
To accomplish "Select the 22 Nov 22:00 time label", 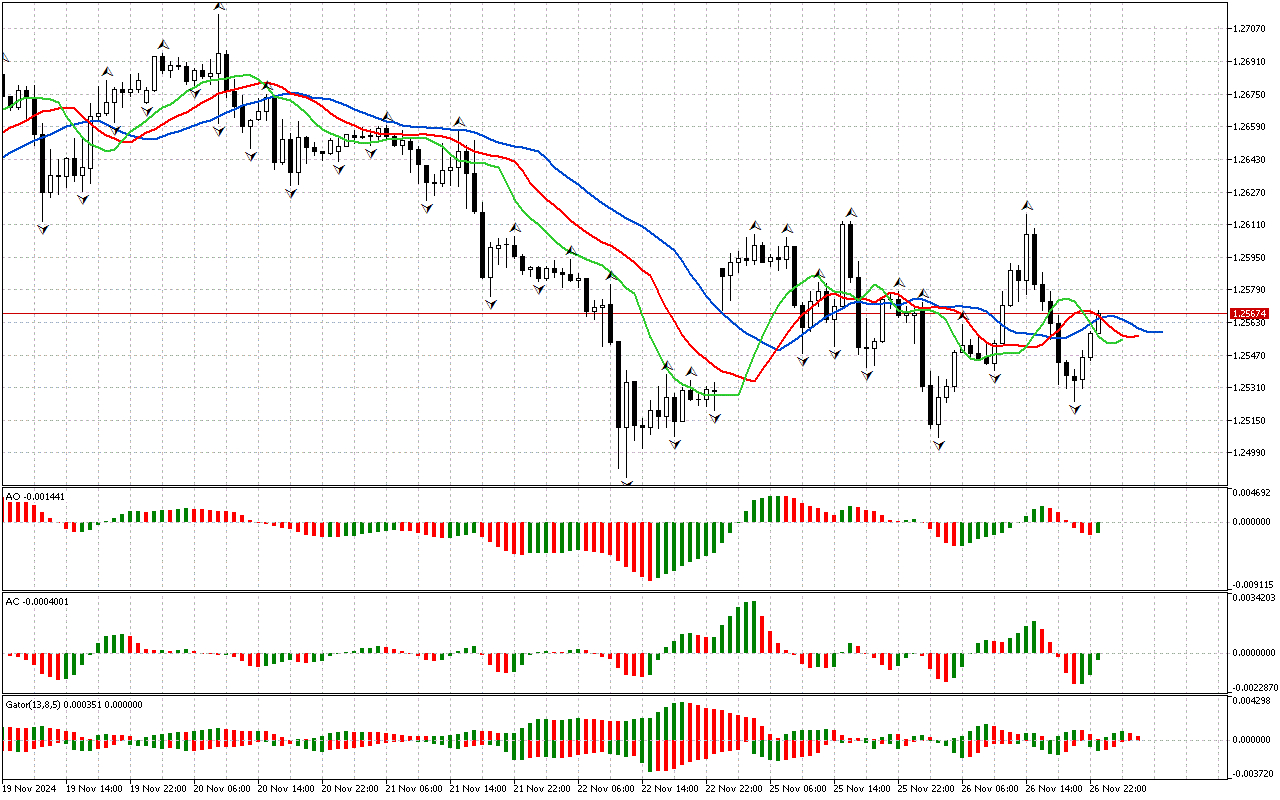I will 734,789.
